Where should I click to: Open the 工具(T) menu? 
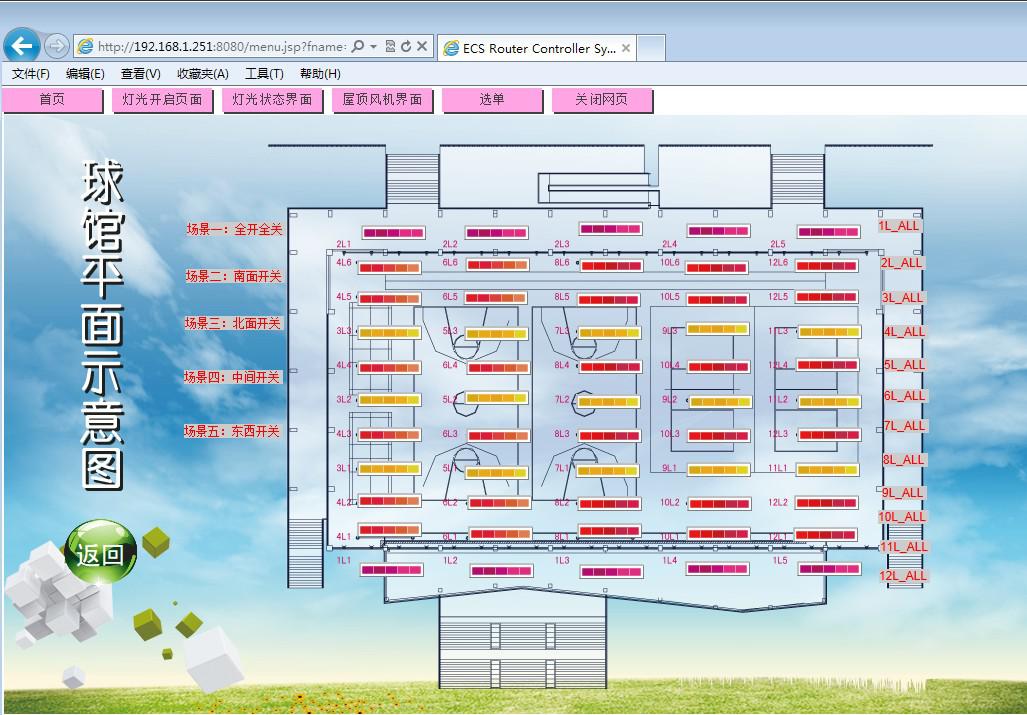(264, 74)
